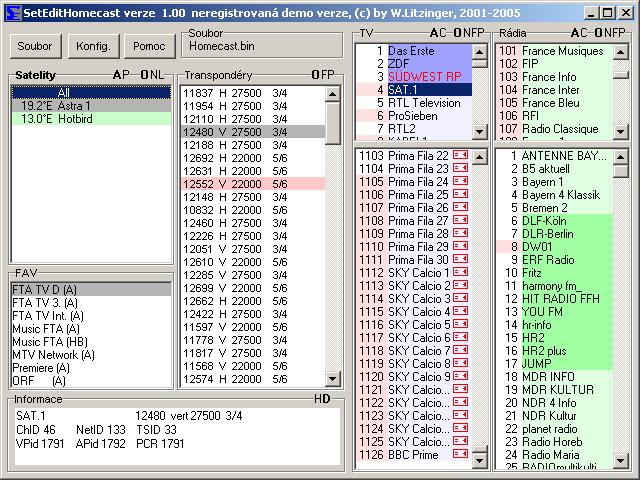Click the top TV list scroll down arrow
This screenshot has width=640, height=480.
(x=479, y=131)
